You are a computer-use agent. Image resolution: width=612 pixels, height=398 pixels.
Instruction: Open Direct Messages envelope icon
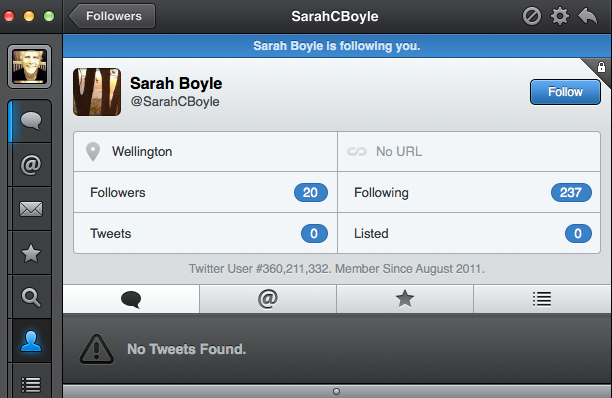pyautogui.click(x=30, y=209)
